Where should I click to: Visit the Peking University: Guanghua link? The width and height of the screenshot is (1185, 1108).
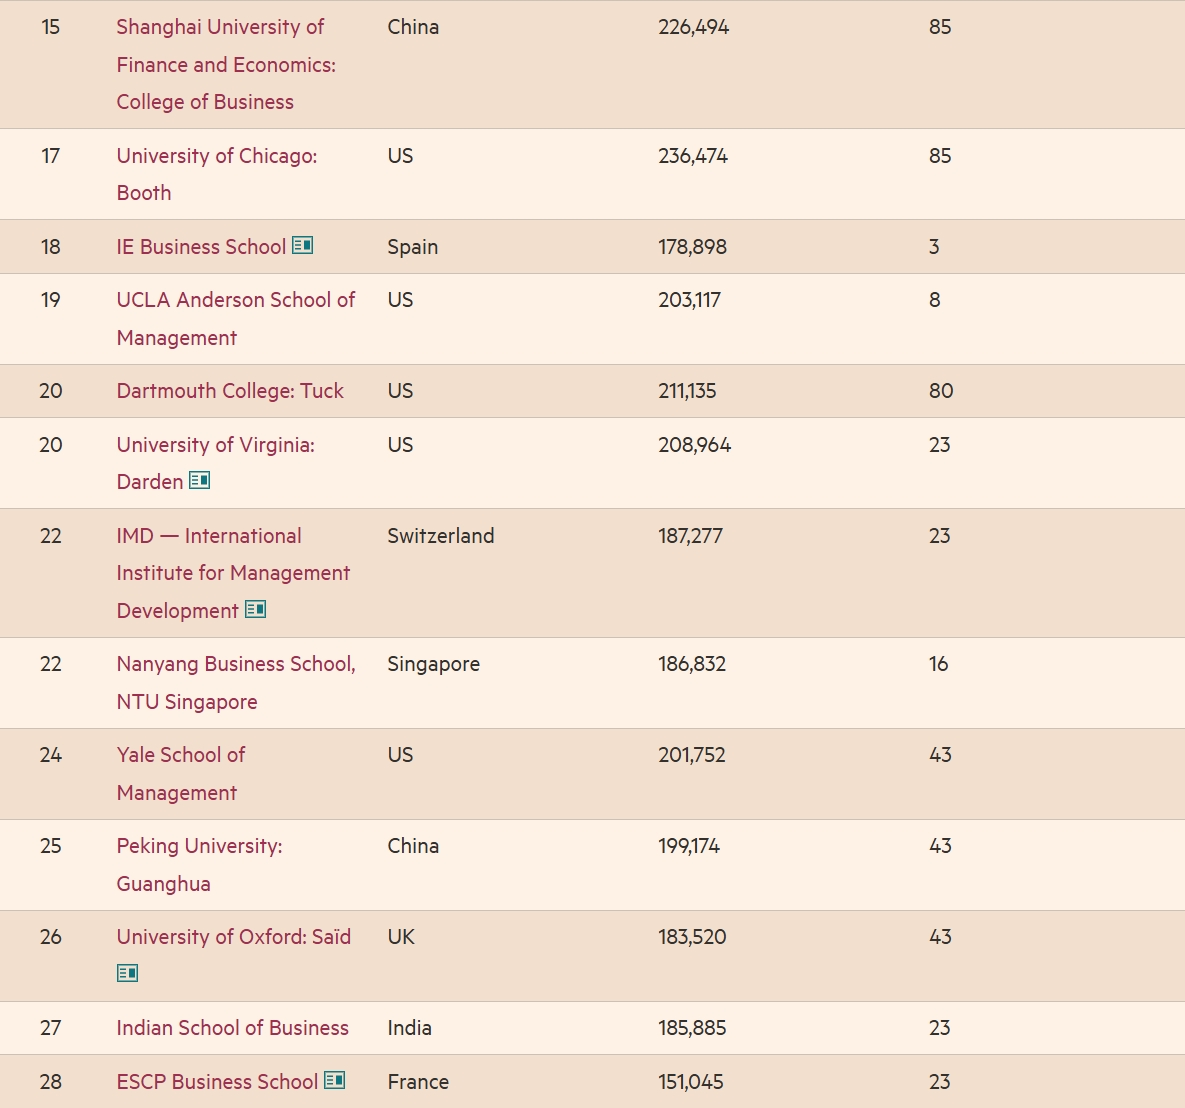200,864
